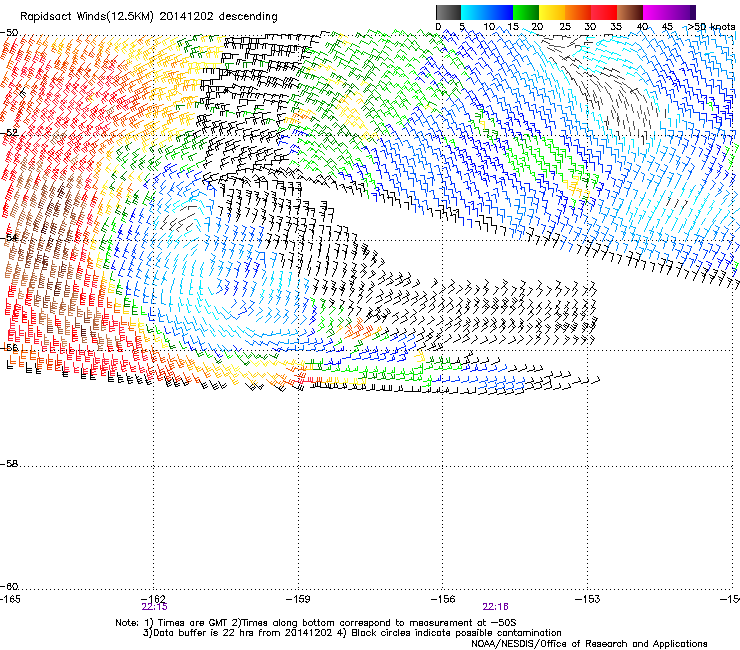740x650 pixels.
Task: Click the '-156' longitude label
Action: [x=443, y=599]
